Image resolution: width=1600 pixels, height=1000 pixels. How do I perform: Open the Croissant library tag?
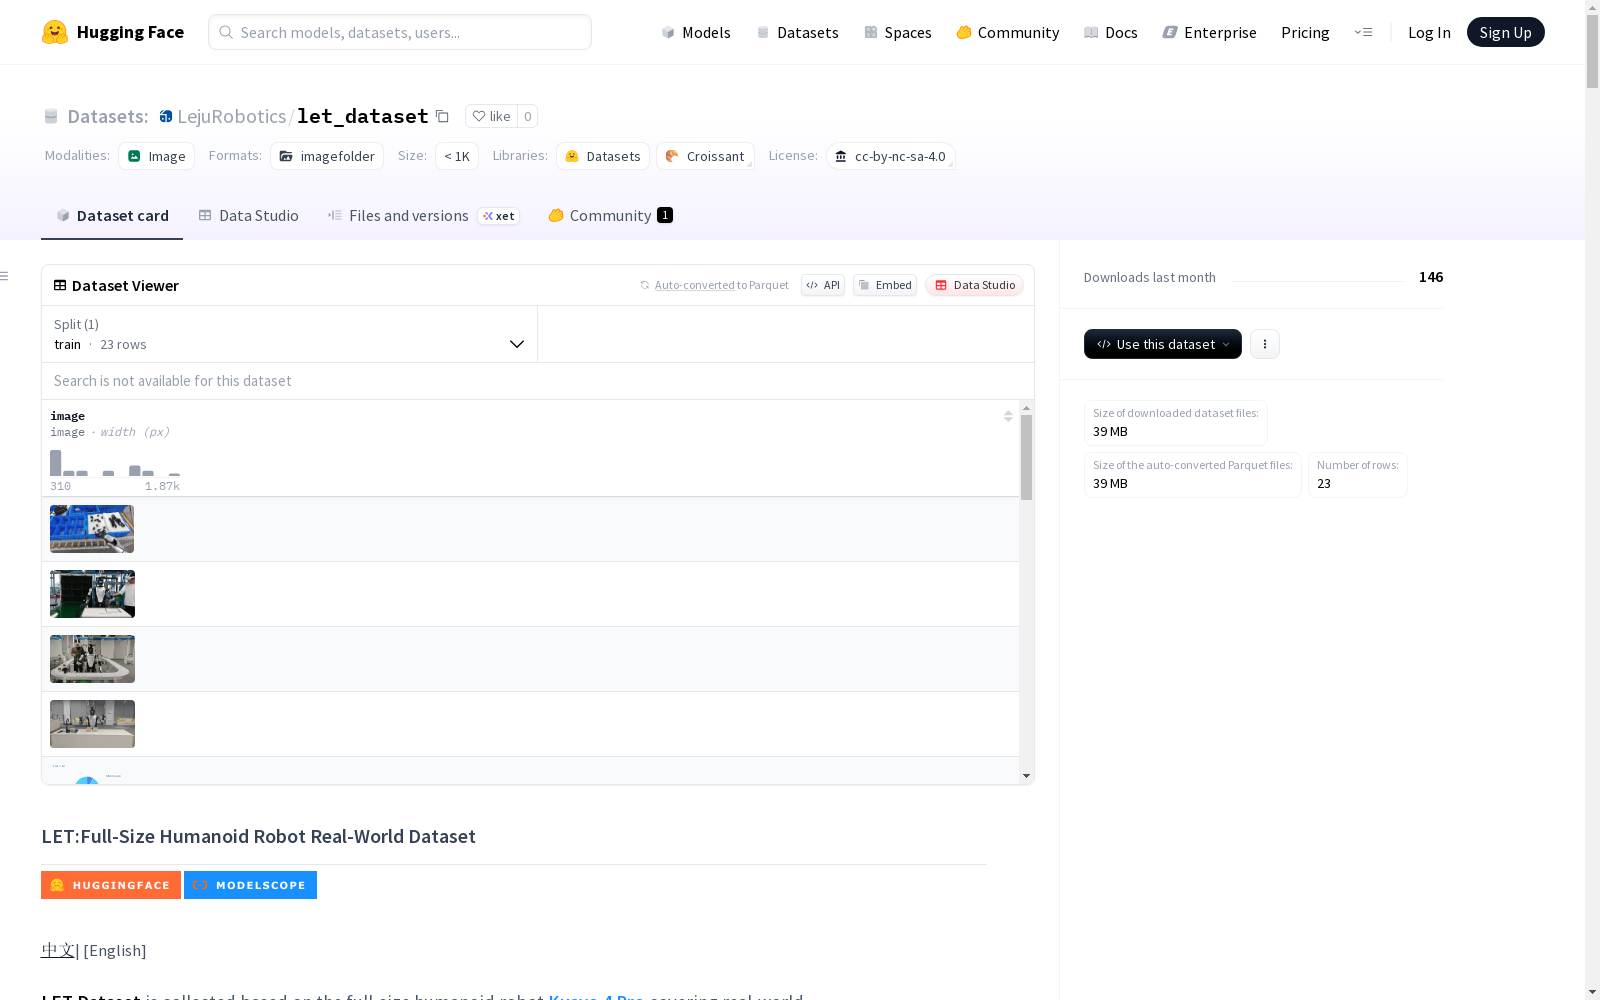click(x=705, y=156)
